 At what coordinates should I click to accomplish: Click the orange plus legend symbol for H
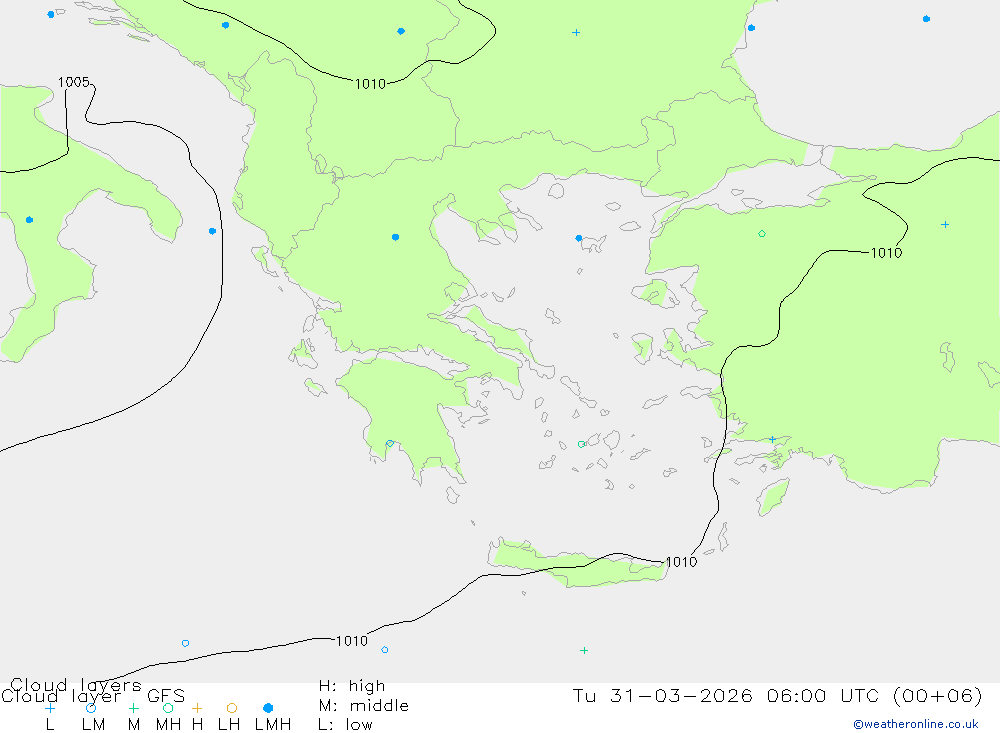(x=197, y=708)
